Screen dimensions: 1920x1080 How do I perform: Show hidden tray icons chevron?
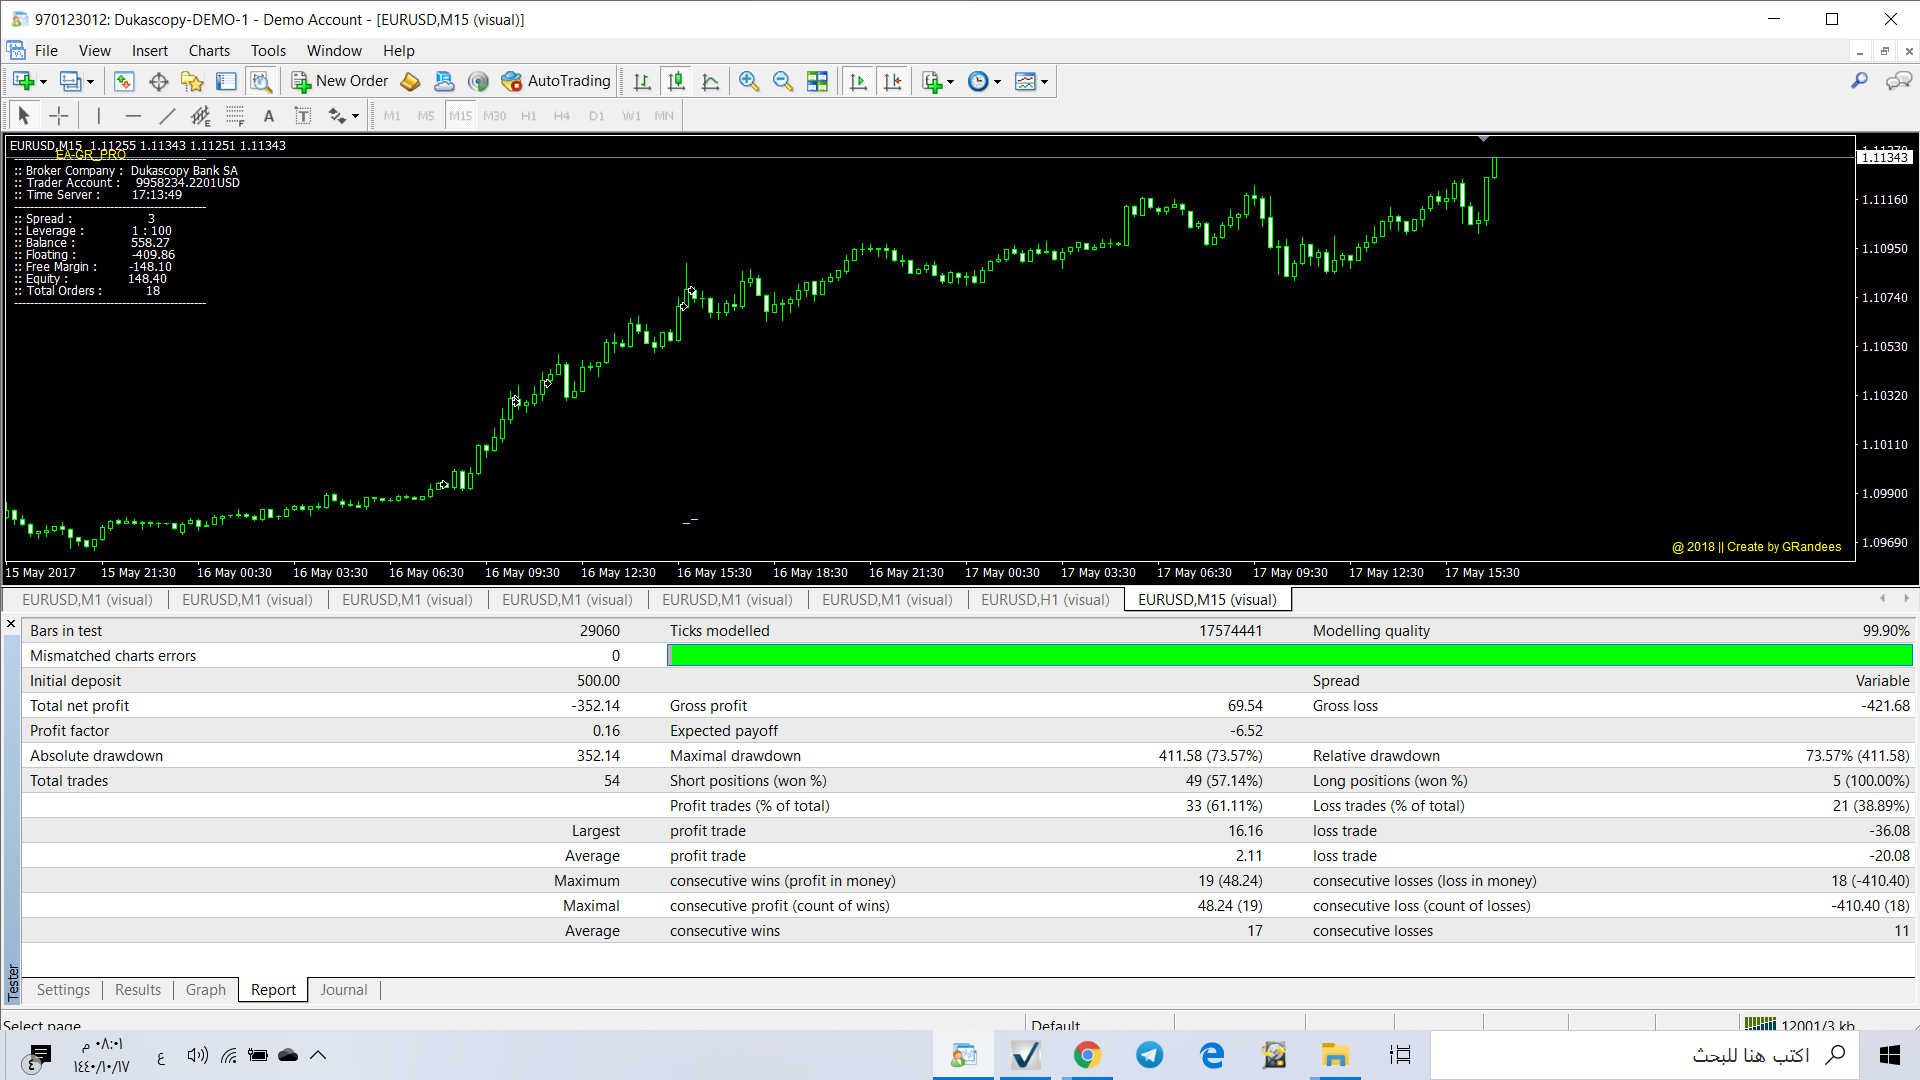(x=318, y=1055)
